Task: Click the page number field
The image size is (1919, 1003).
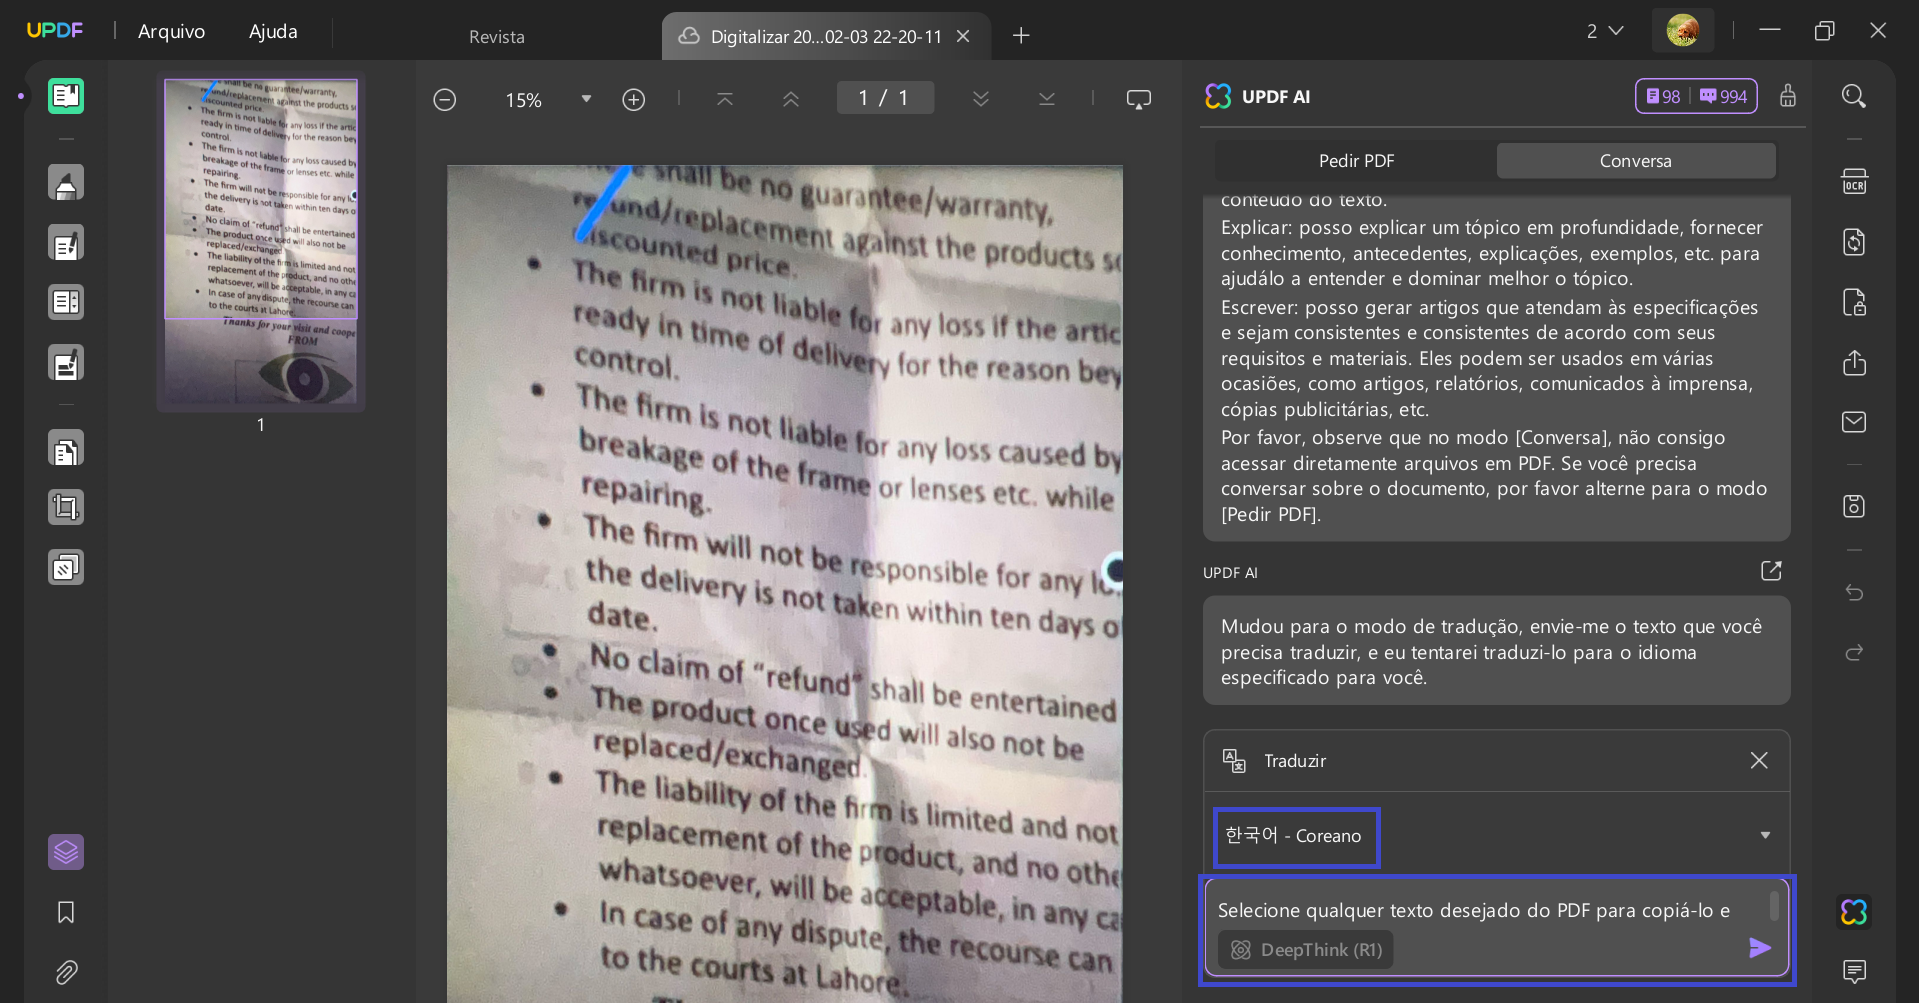Action: tap(885, 98)
